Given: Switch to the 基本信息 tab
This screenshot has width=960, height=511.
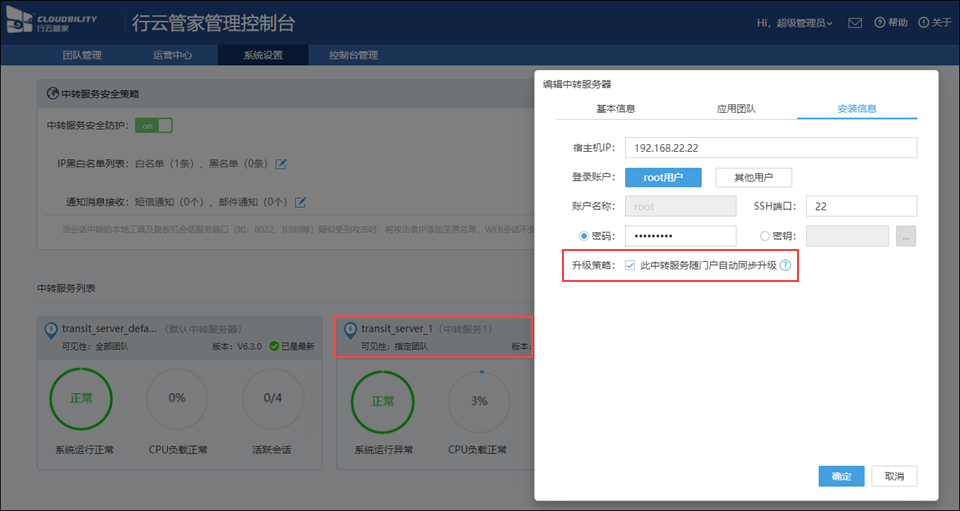Looking at the screenshot, I should 615,108.
